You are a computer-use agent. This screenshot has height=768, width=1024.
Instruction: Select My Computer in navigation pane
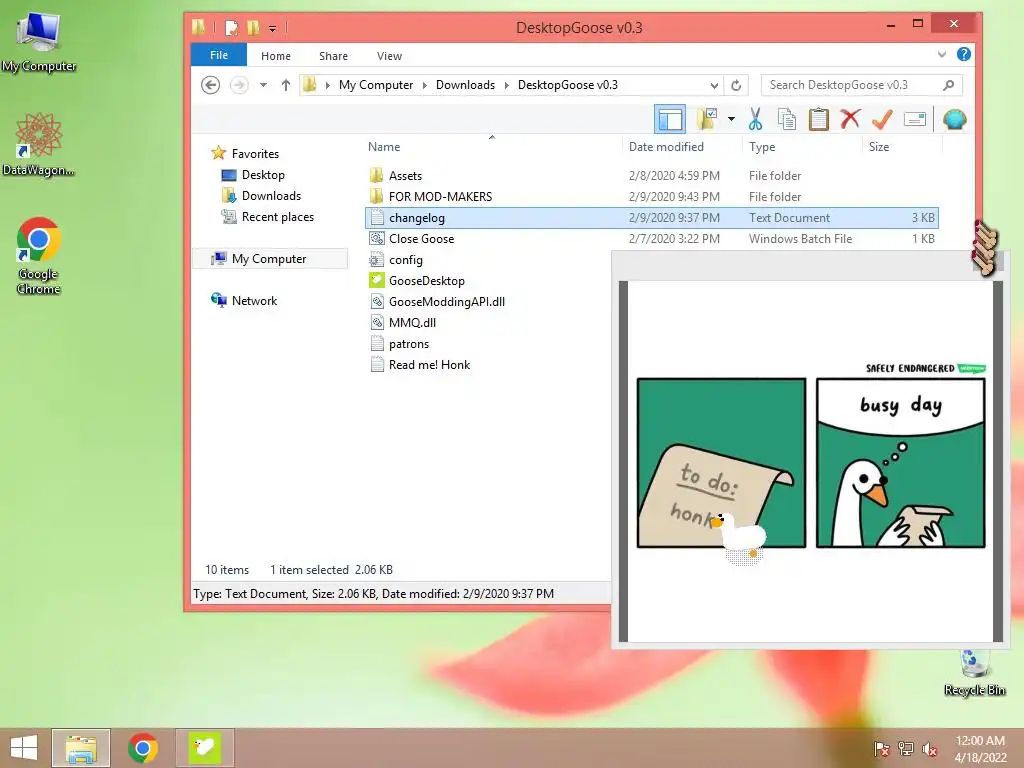tap(268, 259)
